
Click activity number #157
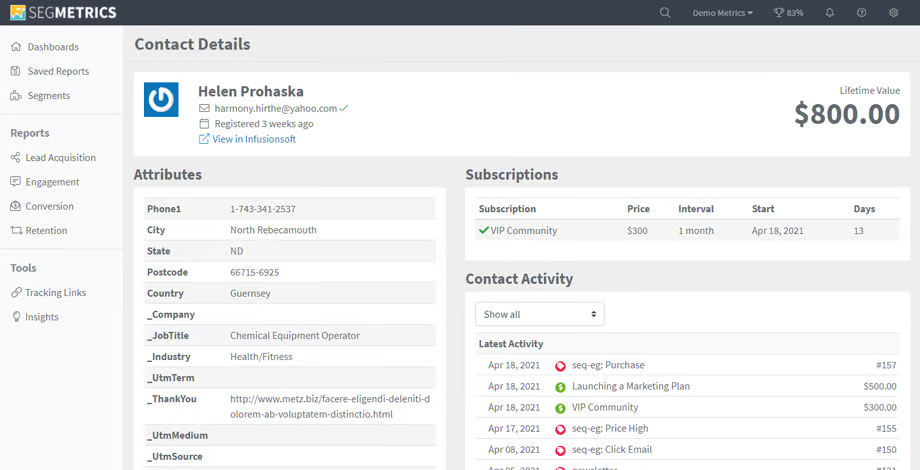tap(886, 365)
